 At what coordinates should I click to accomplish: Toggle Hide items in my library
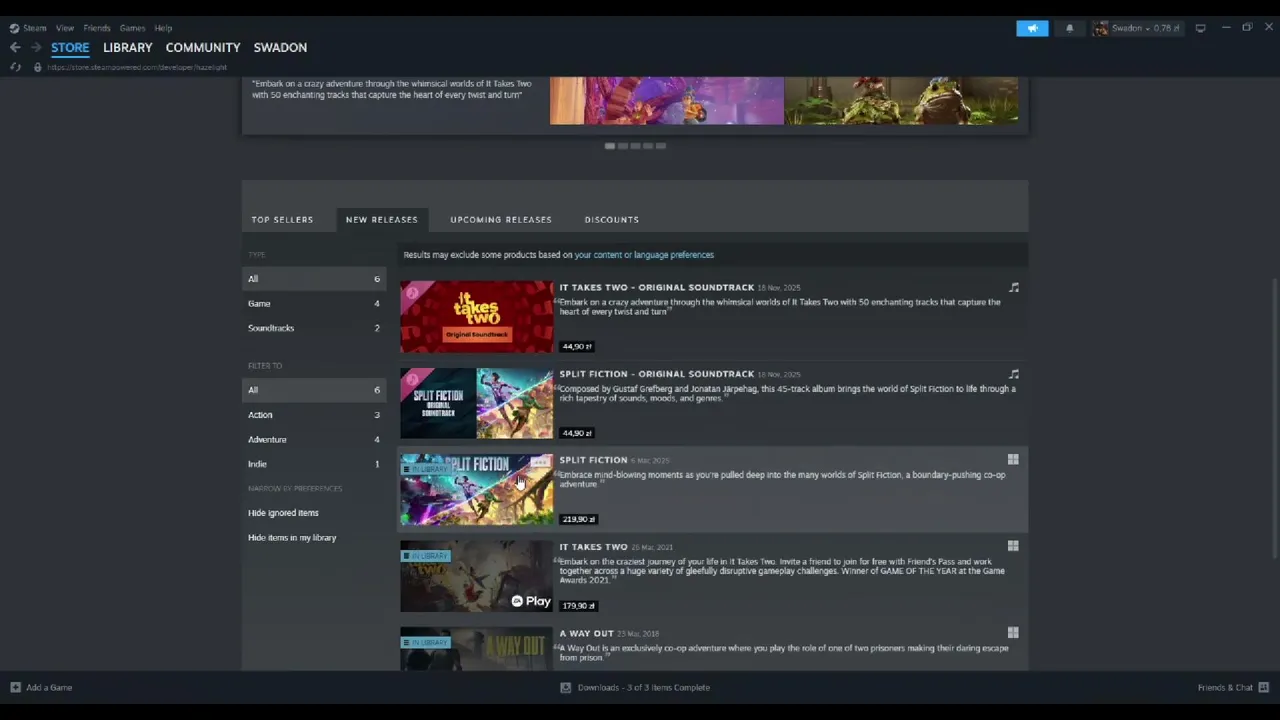point(292,538)
